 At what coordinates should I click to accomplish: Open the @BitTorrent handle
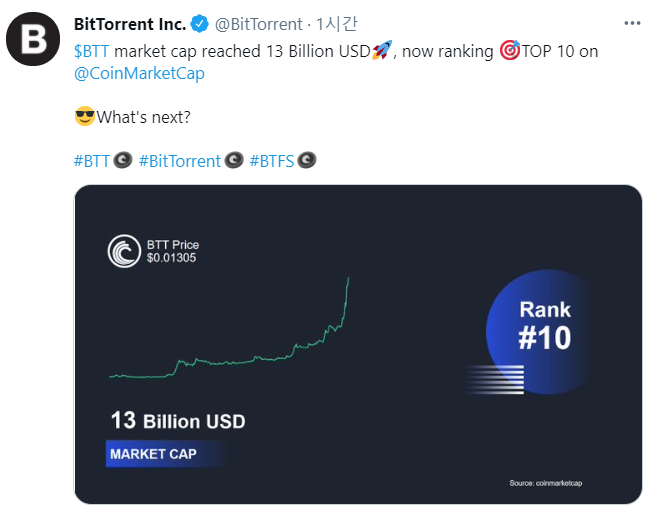pos(258,24)
